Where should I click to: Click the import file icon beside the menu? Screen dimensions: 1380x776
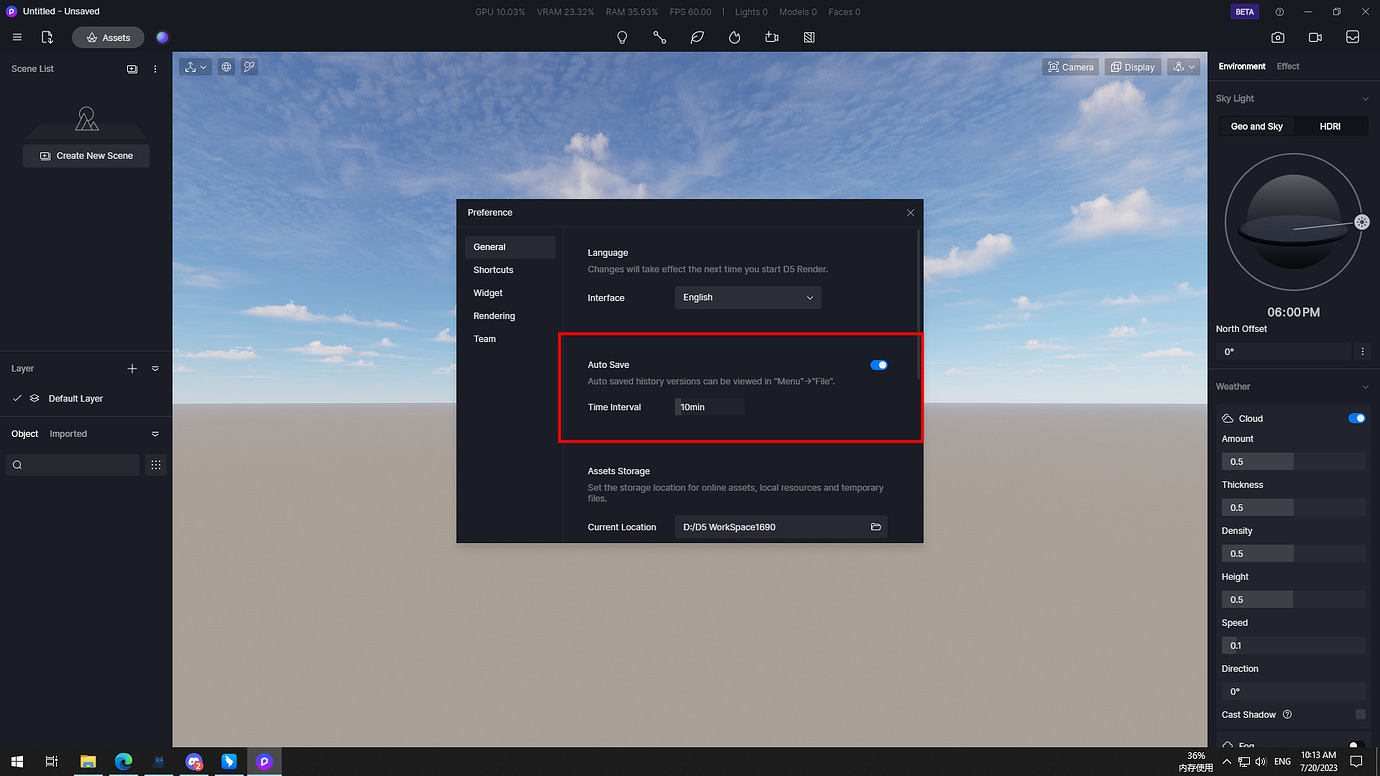pyautogui.click(x=47, y=37)
